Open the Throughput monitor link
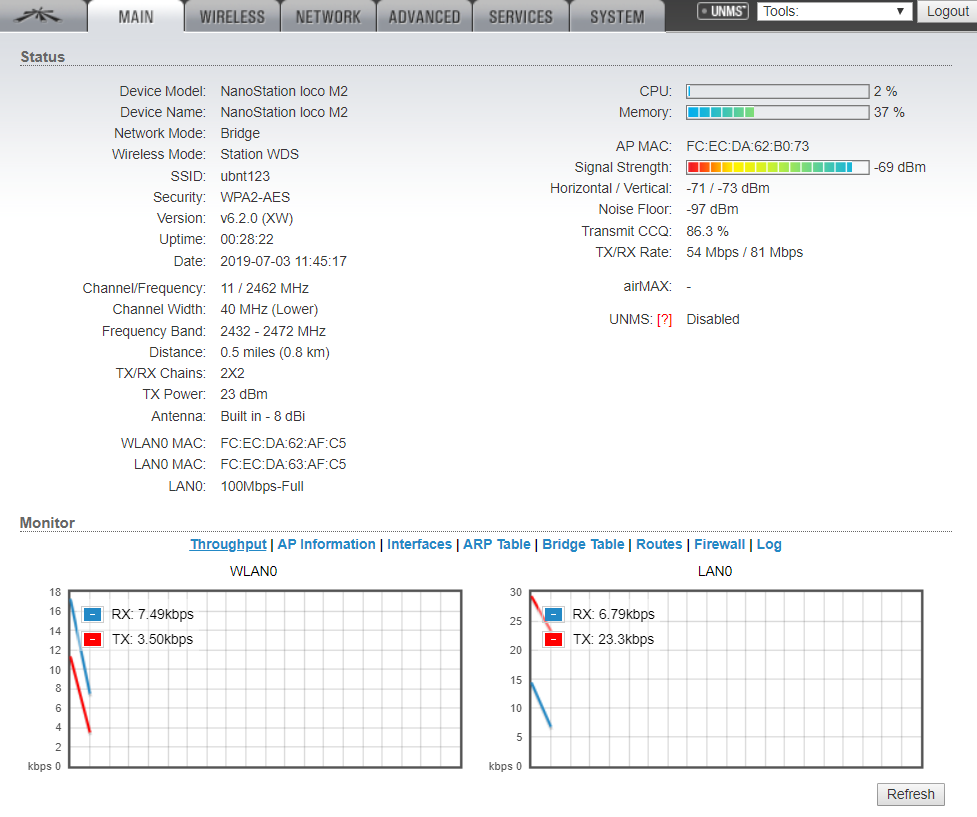The width and height of the screenshot is (977, 817). (228, 544)
